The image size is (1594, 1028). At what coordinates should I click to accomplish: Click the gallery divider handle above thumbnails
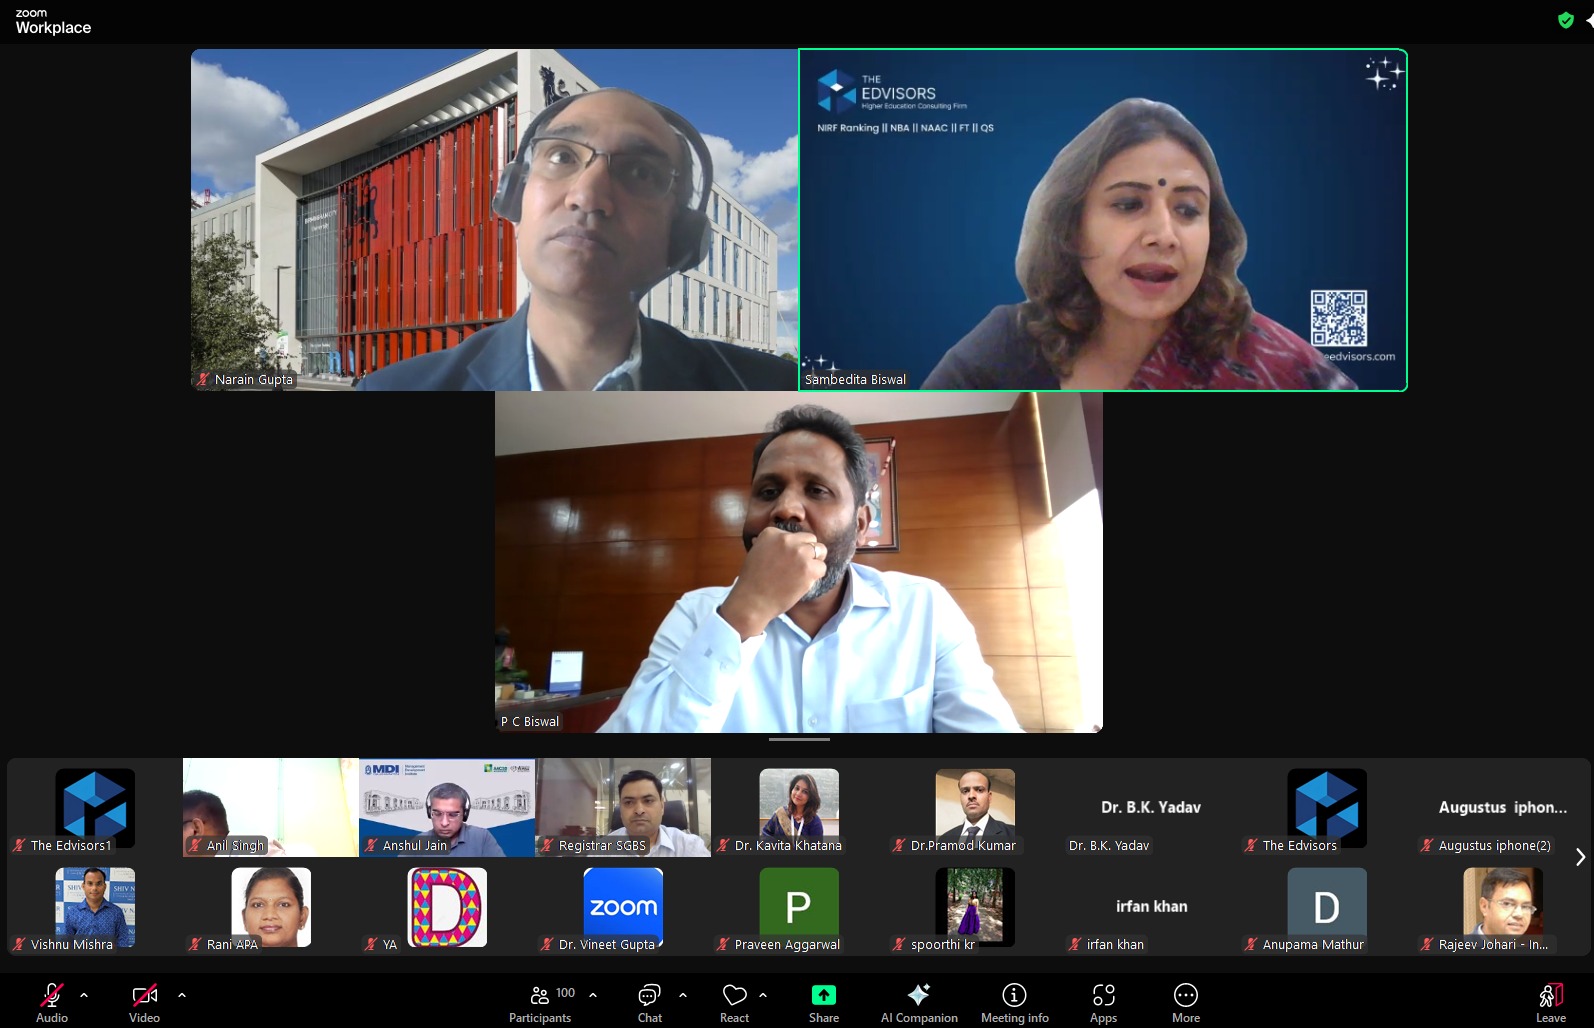799,740
